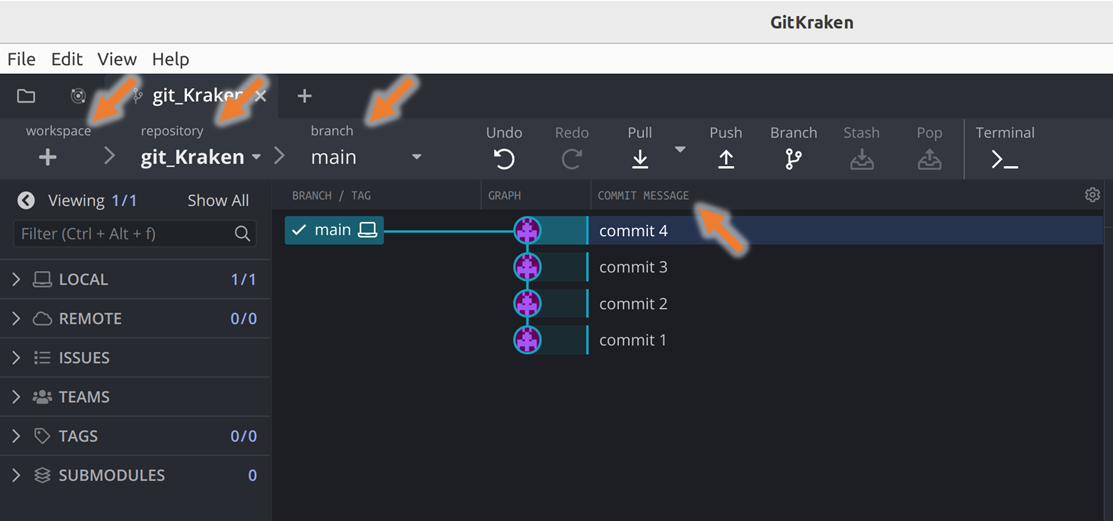Select commit 4 avatar node in graph
1113x521 pixels.
point(527,230)
